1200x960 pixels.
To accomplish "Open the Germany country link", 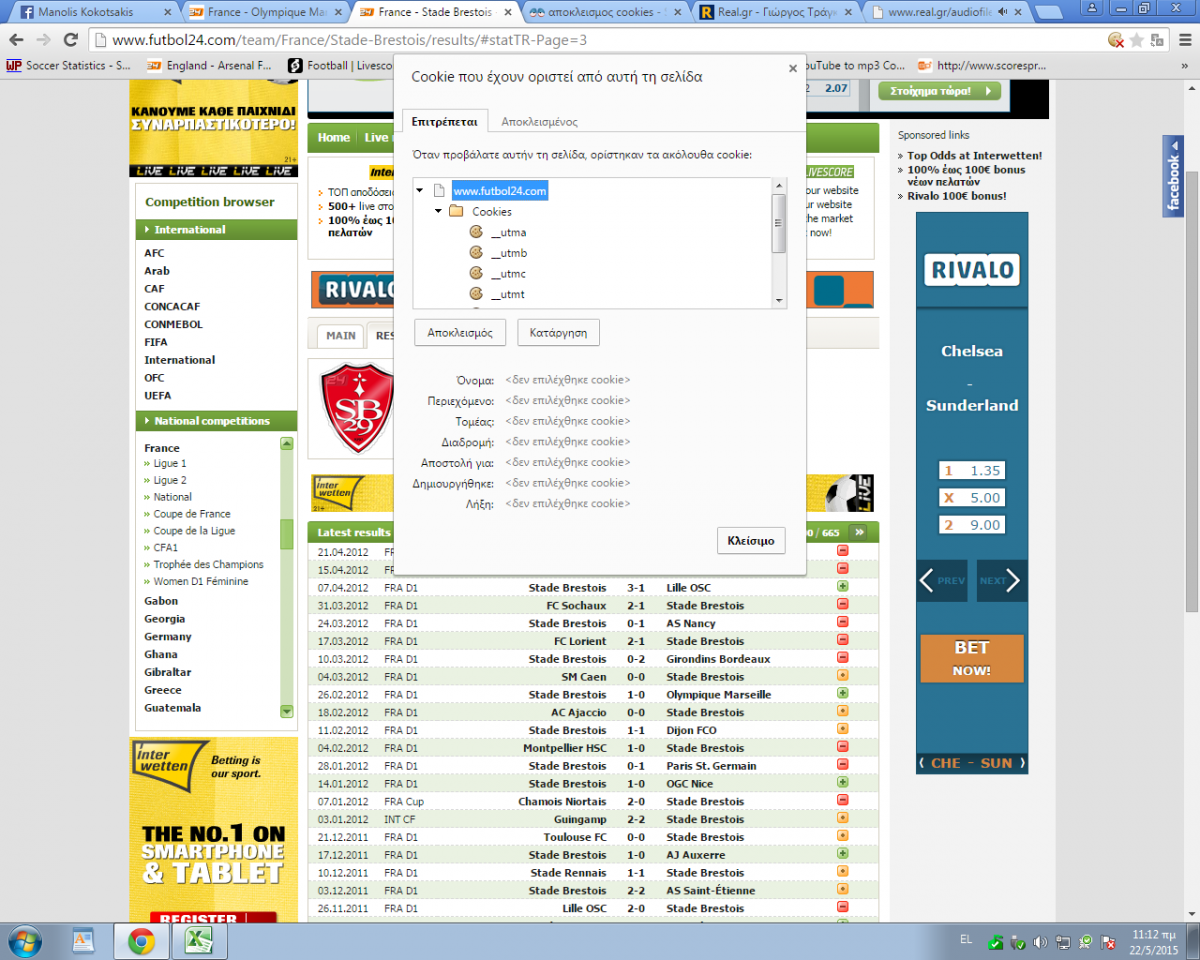I will click(x=168, y=636).
